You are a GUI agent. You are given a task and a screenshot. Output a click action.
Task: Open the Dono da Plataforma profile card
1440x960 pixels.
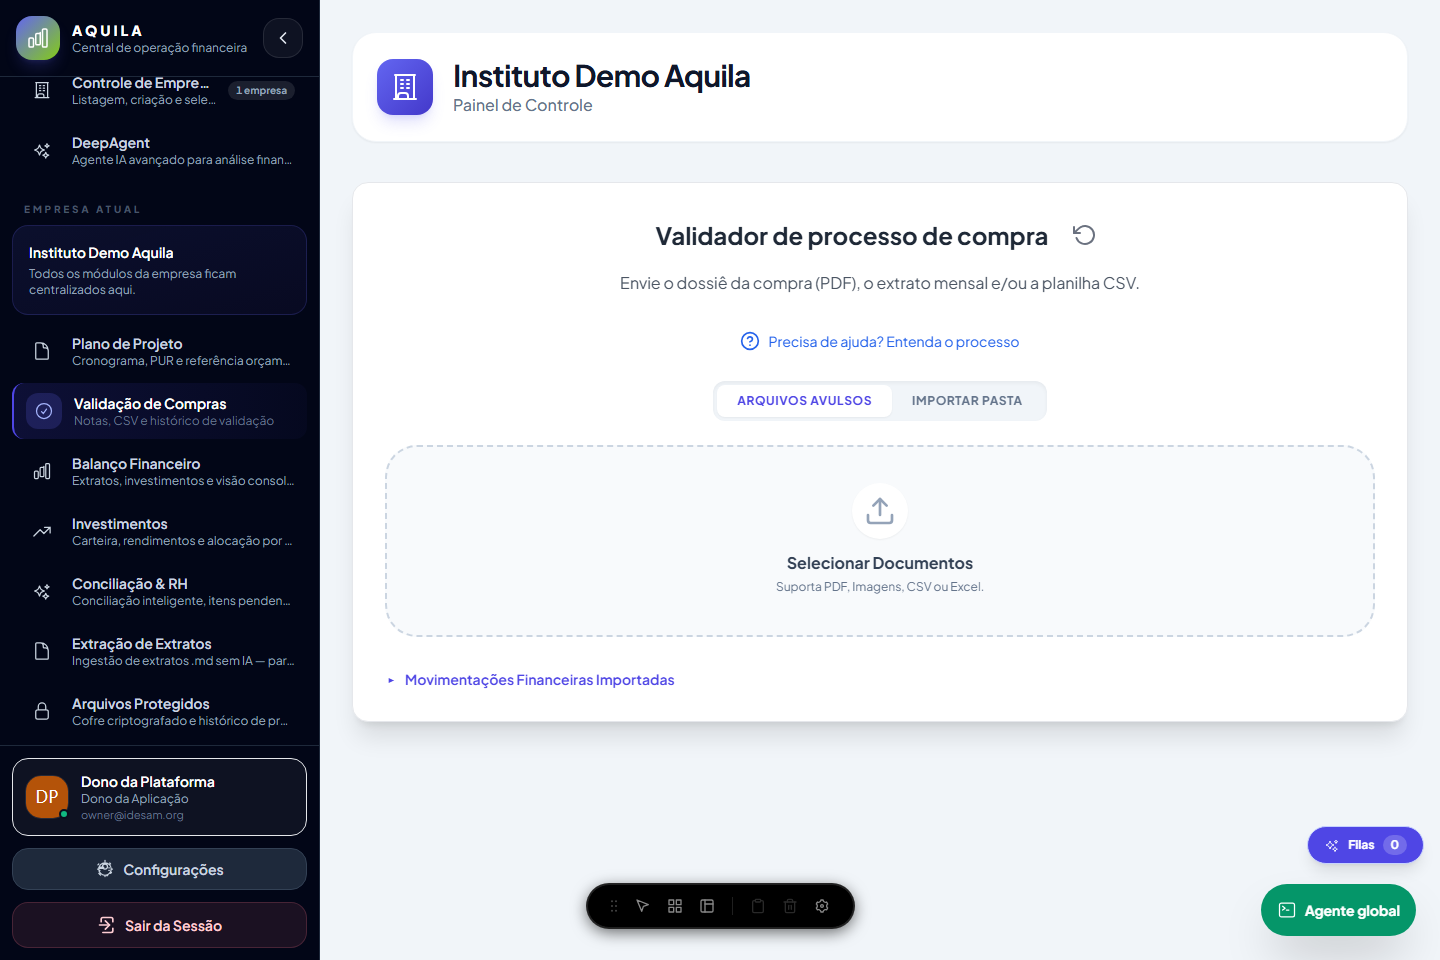(x=159, y=797)
